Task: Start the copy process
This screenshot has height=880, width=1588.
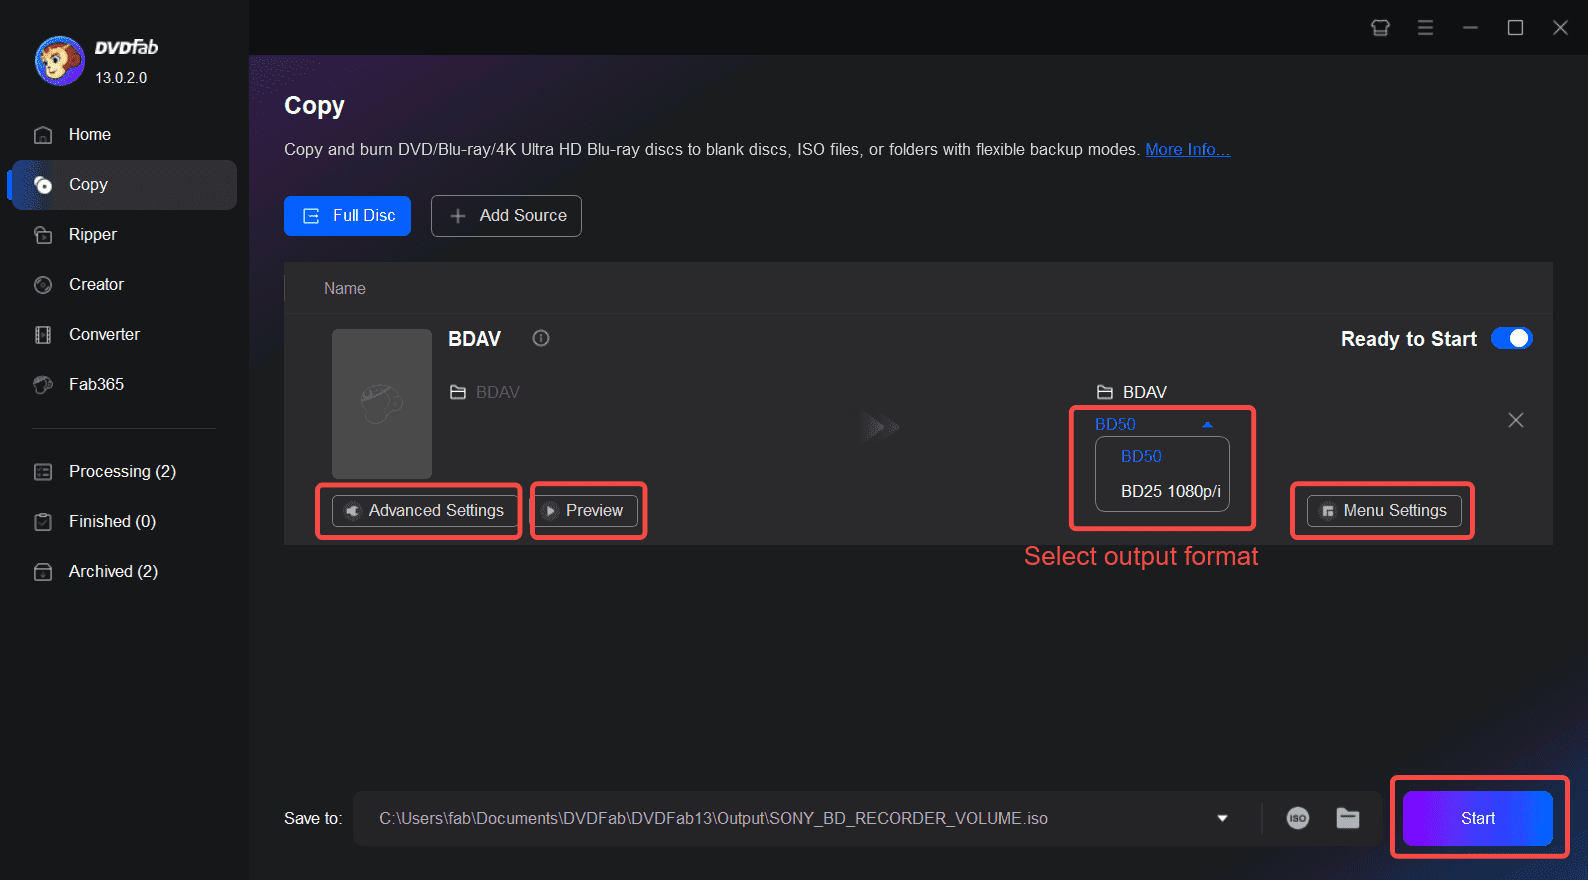Action: pyautogui.click(x=1478, y=818)
